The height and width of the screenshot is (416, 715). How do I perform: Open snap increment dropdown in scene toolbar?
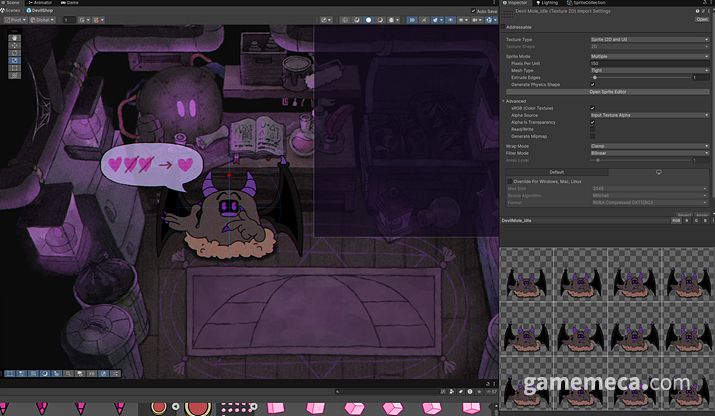98,20
